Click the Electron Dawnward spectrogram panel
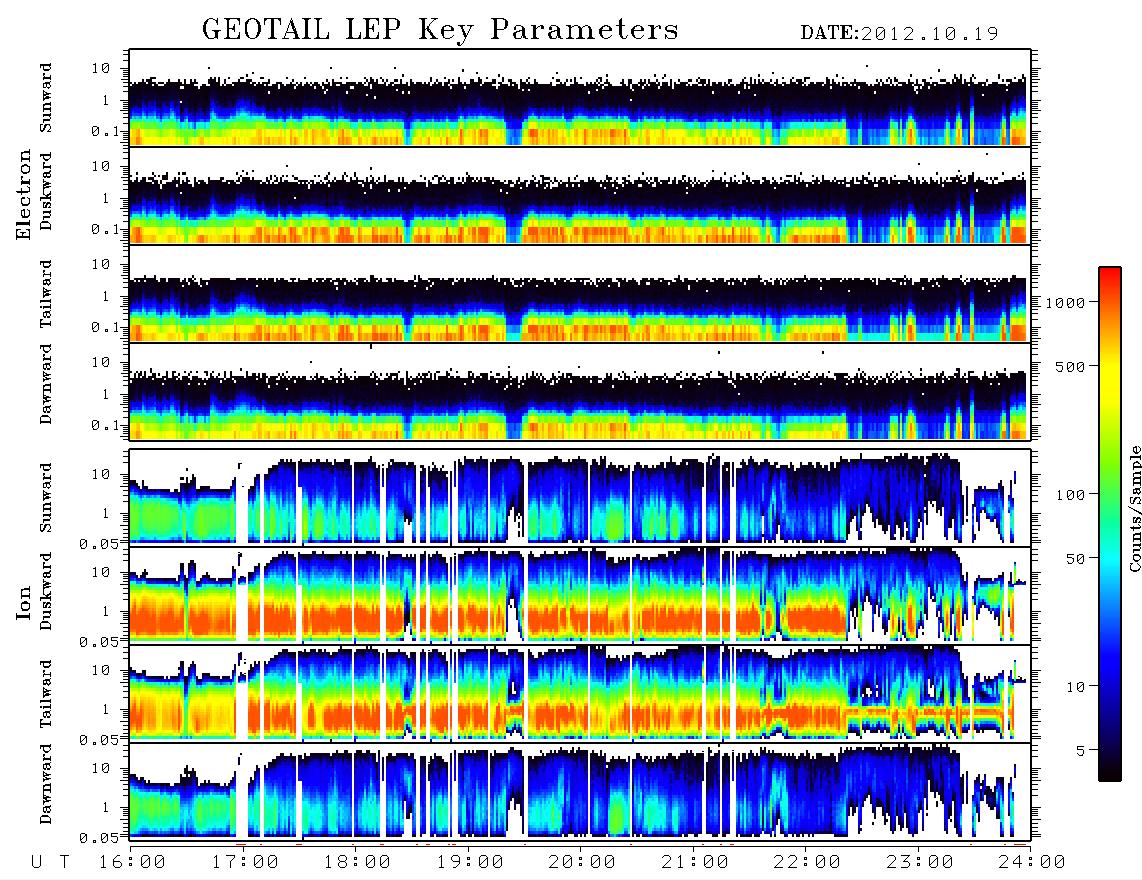 pos(580,391)
